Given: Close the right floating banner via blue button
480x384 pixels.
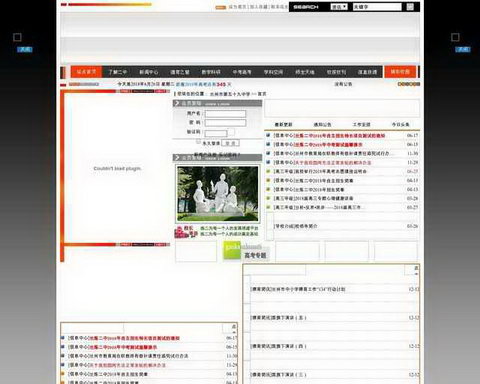Looking at the screenshot, I should click(x=463, y=49).
